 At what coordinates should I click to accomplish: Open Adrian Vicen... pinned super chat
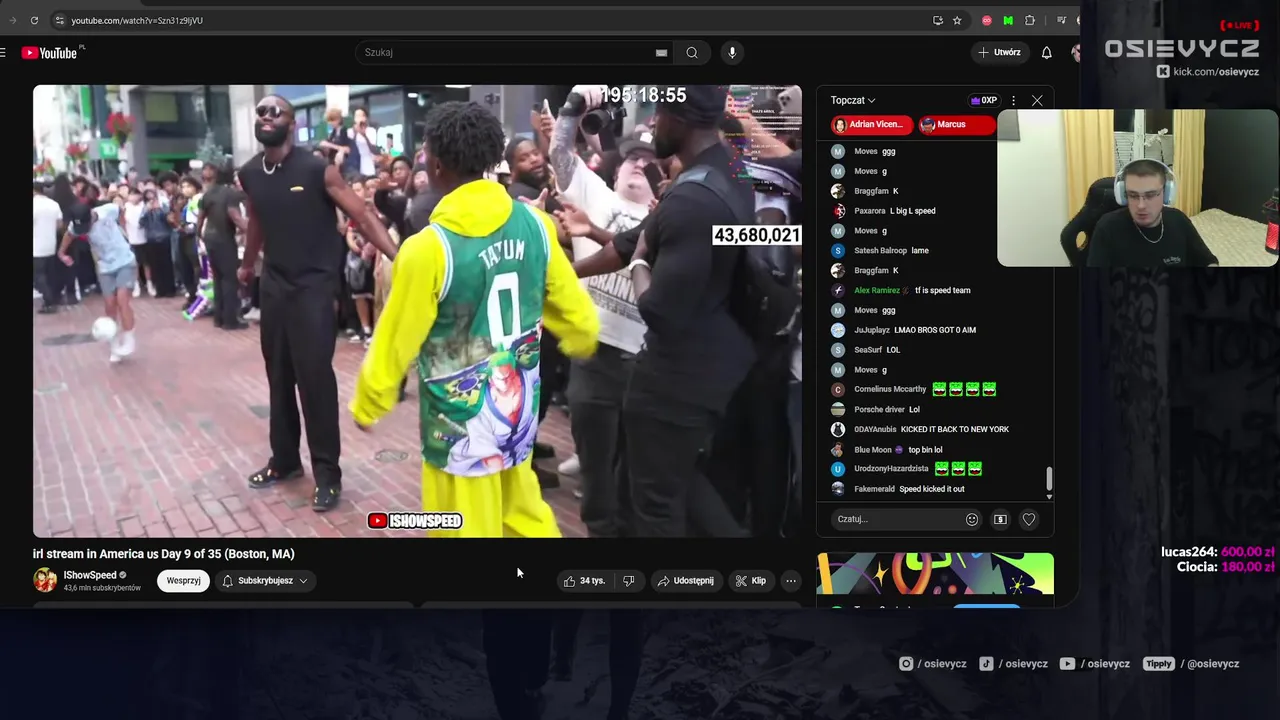point(872,124)
